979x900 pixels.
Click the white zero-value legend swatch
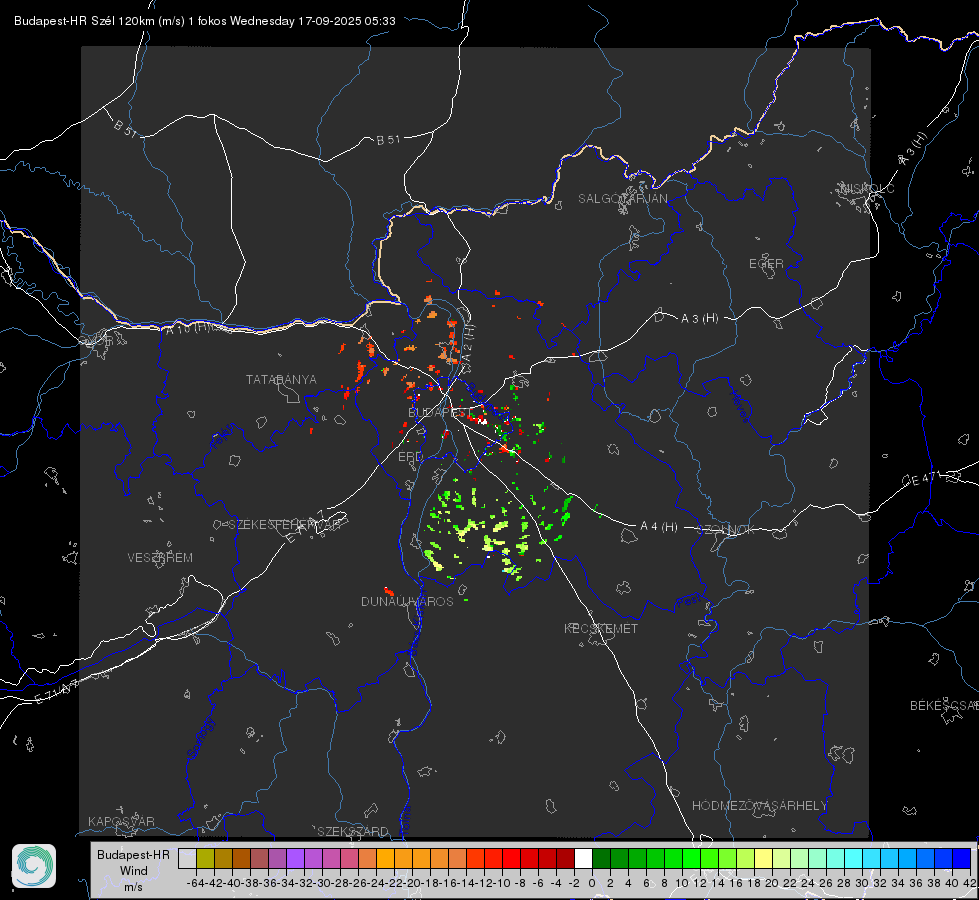tap(582, 858)
